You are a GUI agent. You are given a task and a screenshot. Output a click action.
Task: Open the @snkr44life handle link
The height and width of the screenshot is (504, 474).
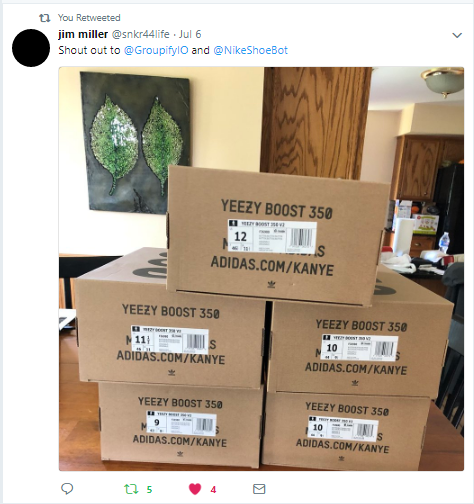point(140,34)
